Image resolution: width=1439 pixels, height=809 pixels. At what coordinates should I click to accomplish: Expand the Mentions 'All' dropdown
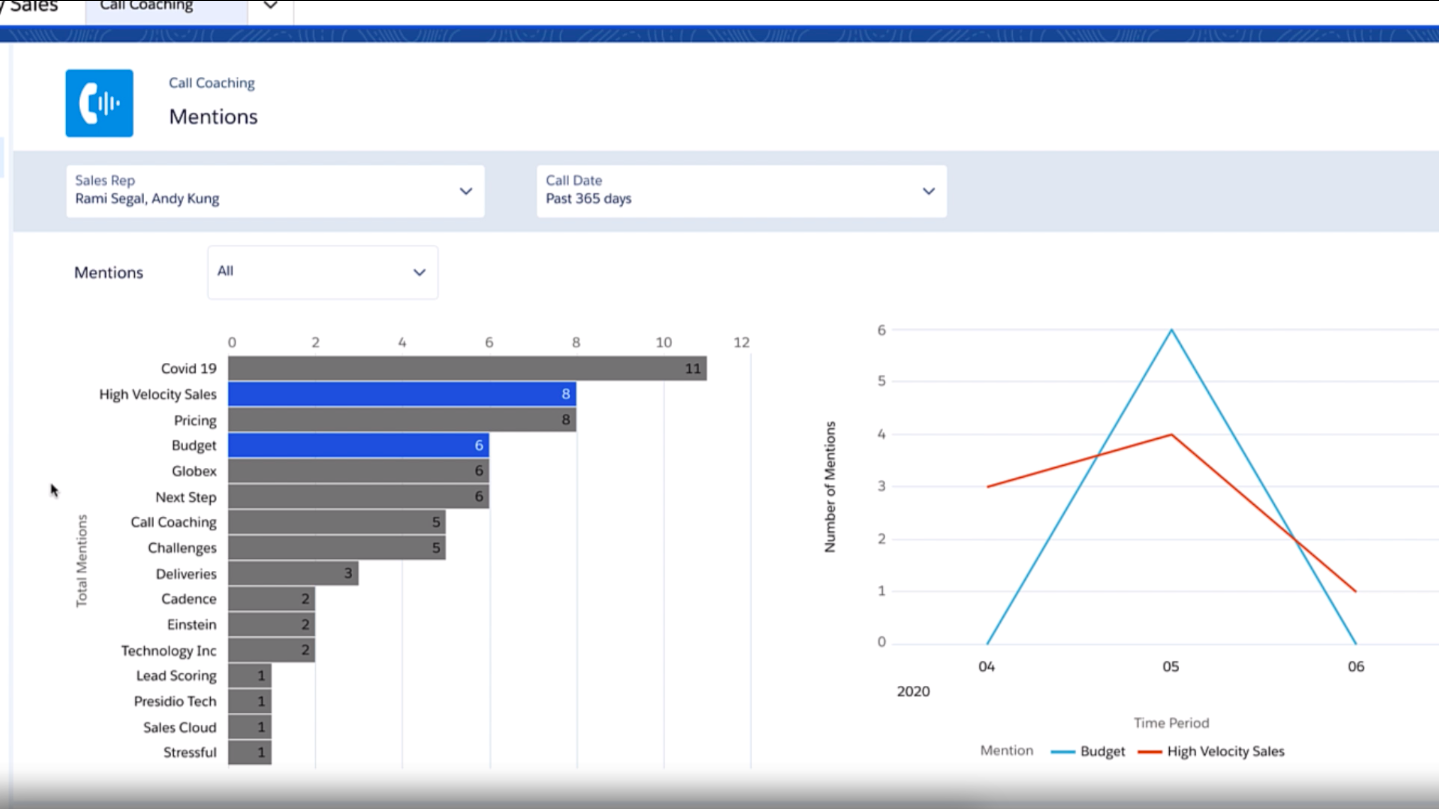(418, 271)
